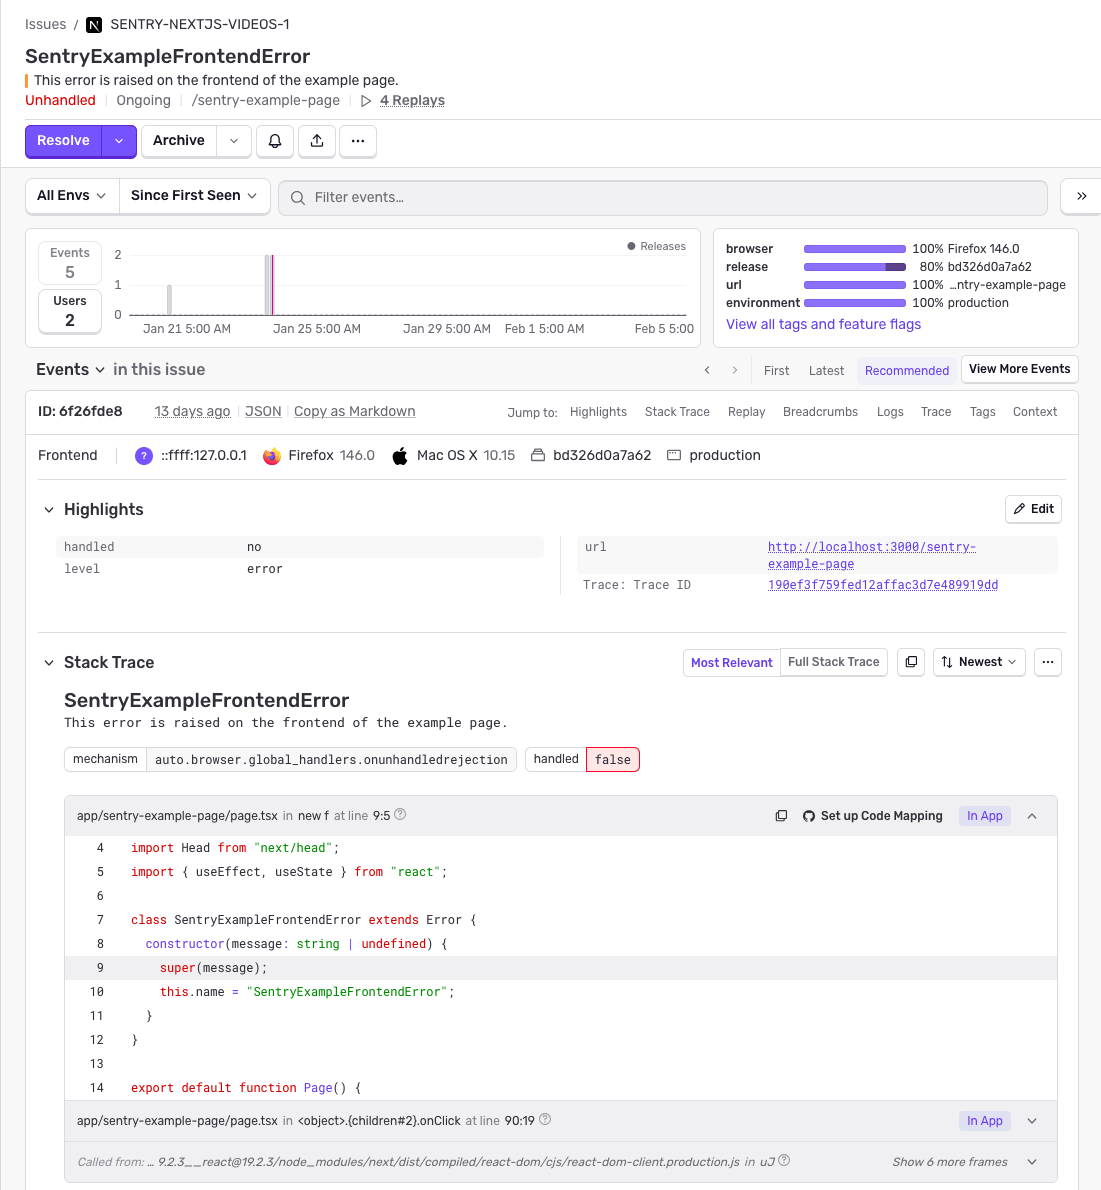Open the 4 Replays link
This screenshot has height=1190, width=1101.
(x=411, y=100)
